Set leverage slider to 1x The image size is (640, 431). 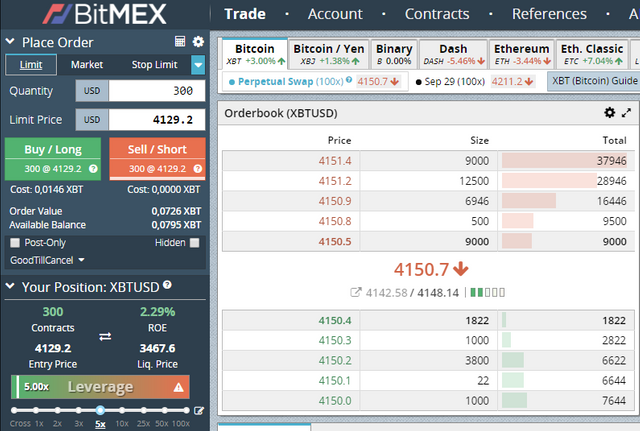tap(36, 410)
